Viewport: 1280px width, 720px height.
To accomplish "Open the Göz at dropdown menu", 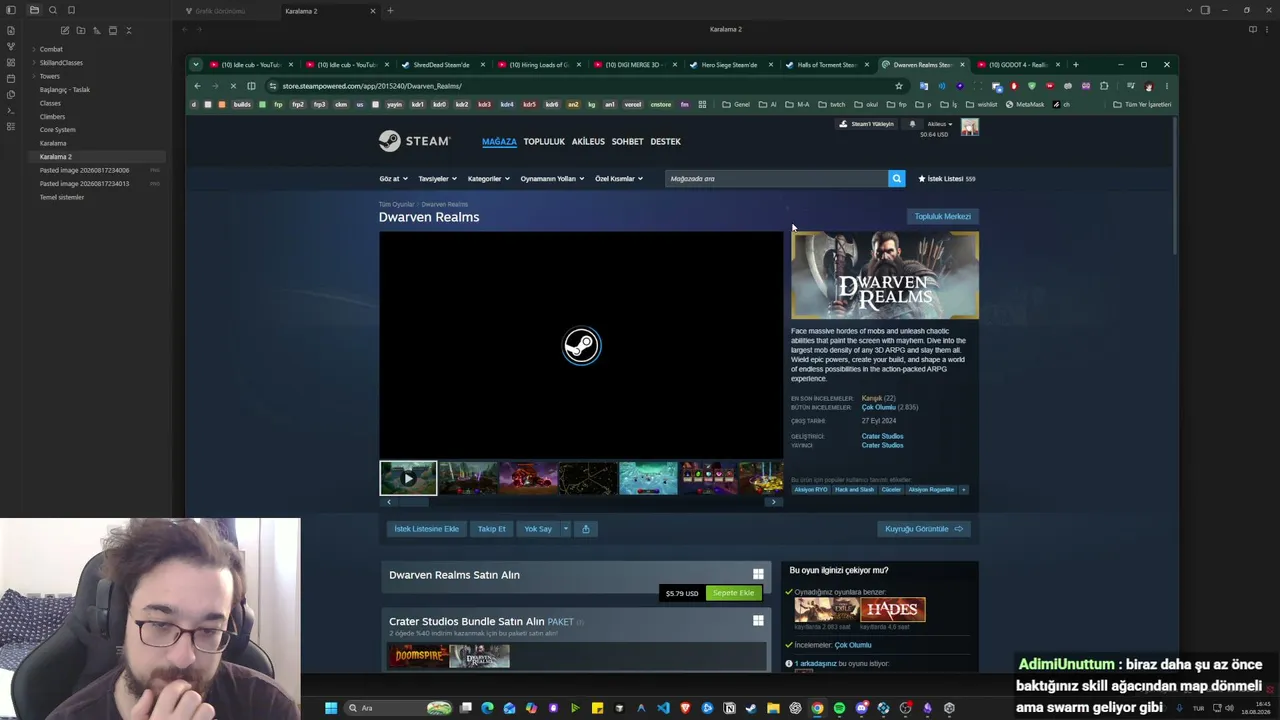I will tap(393, 179).
